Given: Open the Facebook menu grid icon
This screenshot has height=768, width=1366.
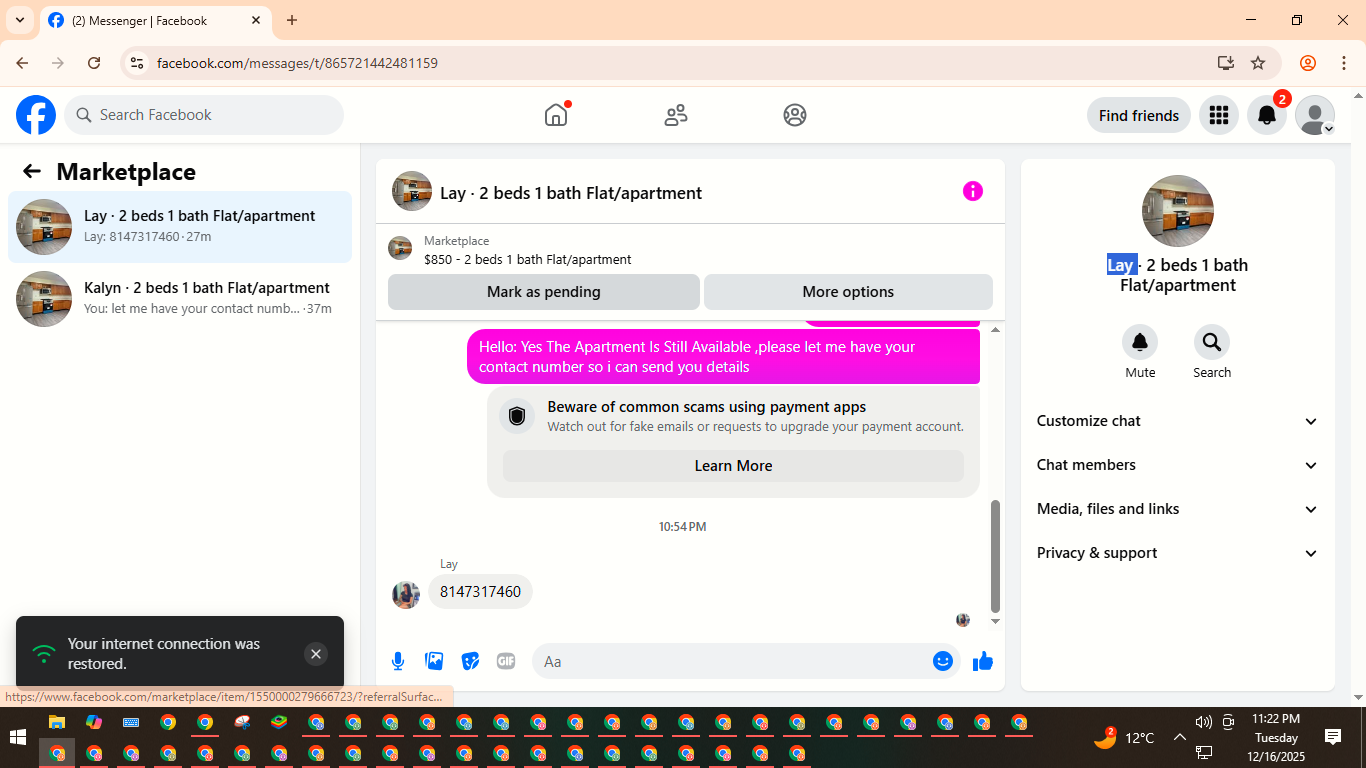Looking at the screenshot, I should 1218,115.
